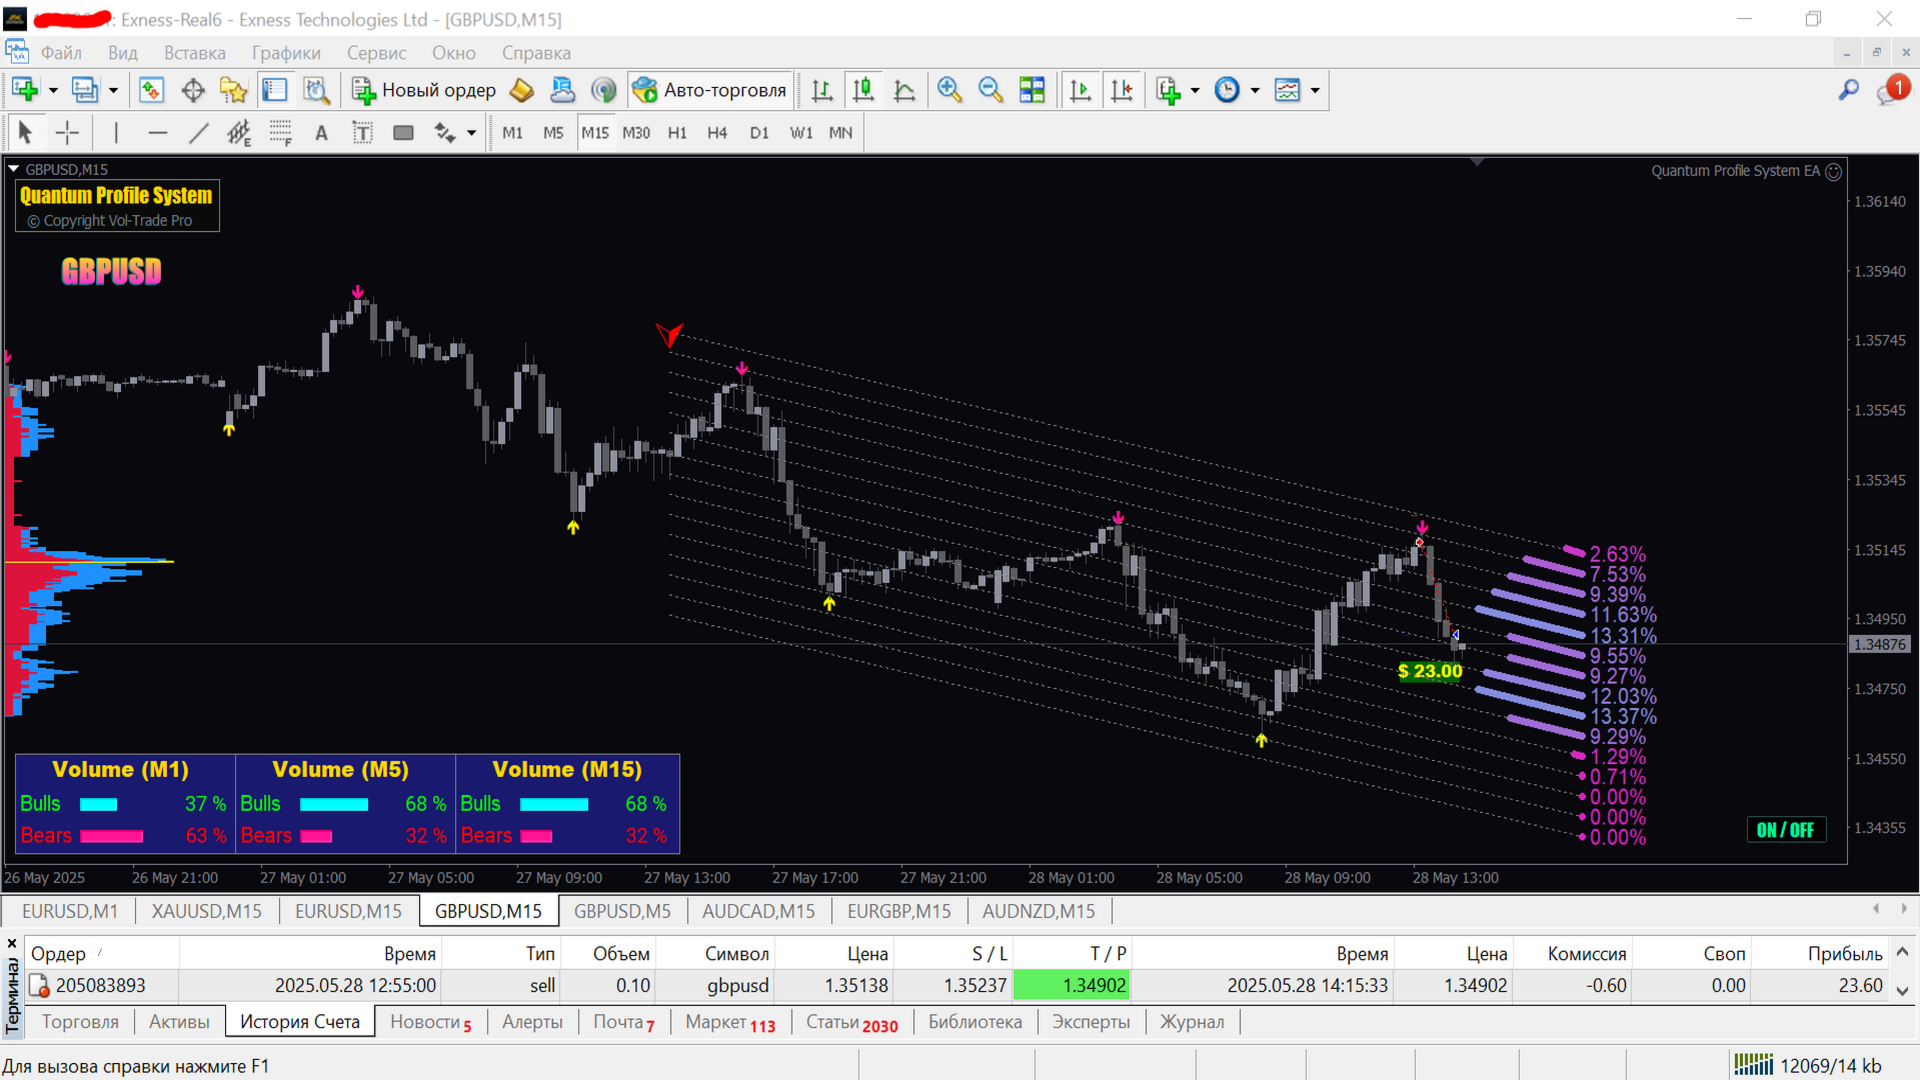Toggle the indicator ON / OFF button
Viewport: 1920px width, 1080px height.
click(1785, 829)
